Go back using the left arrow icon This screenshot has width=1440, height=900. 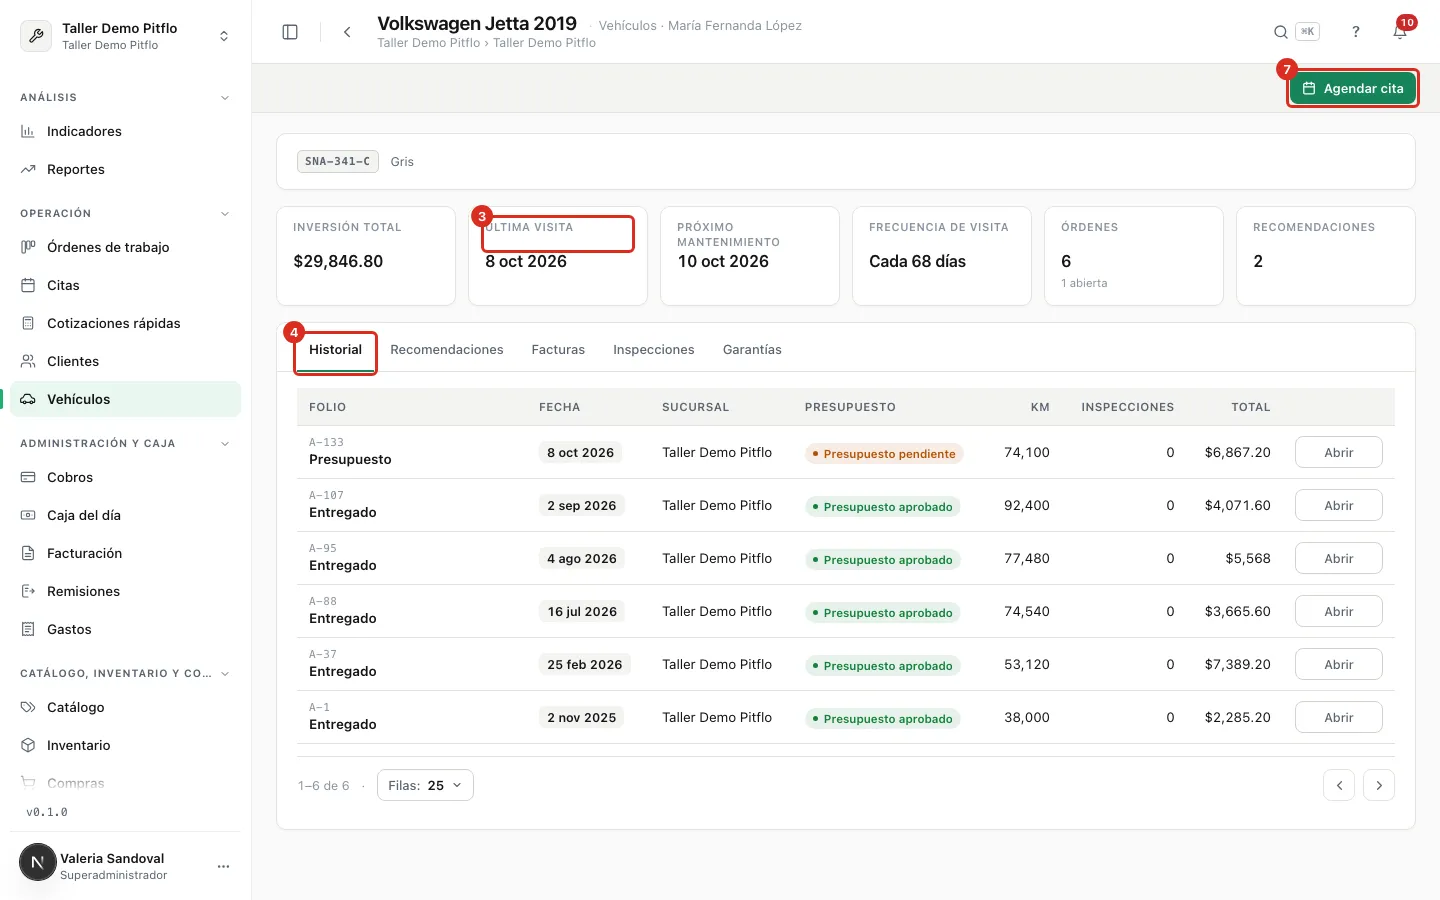point(347,32)
